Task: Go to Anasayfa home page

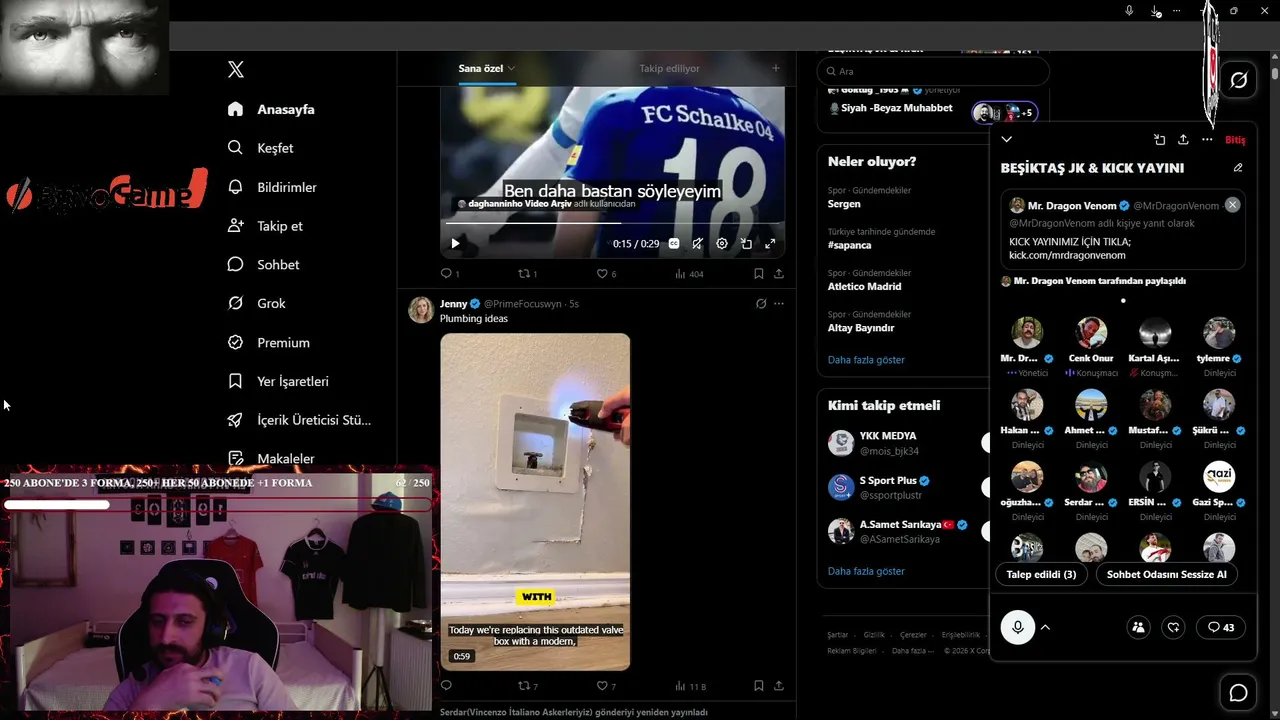Action: pos(271,109)
